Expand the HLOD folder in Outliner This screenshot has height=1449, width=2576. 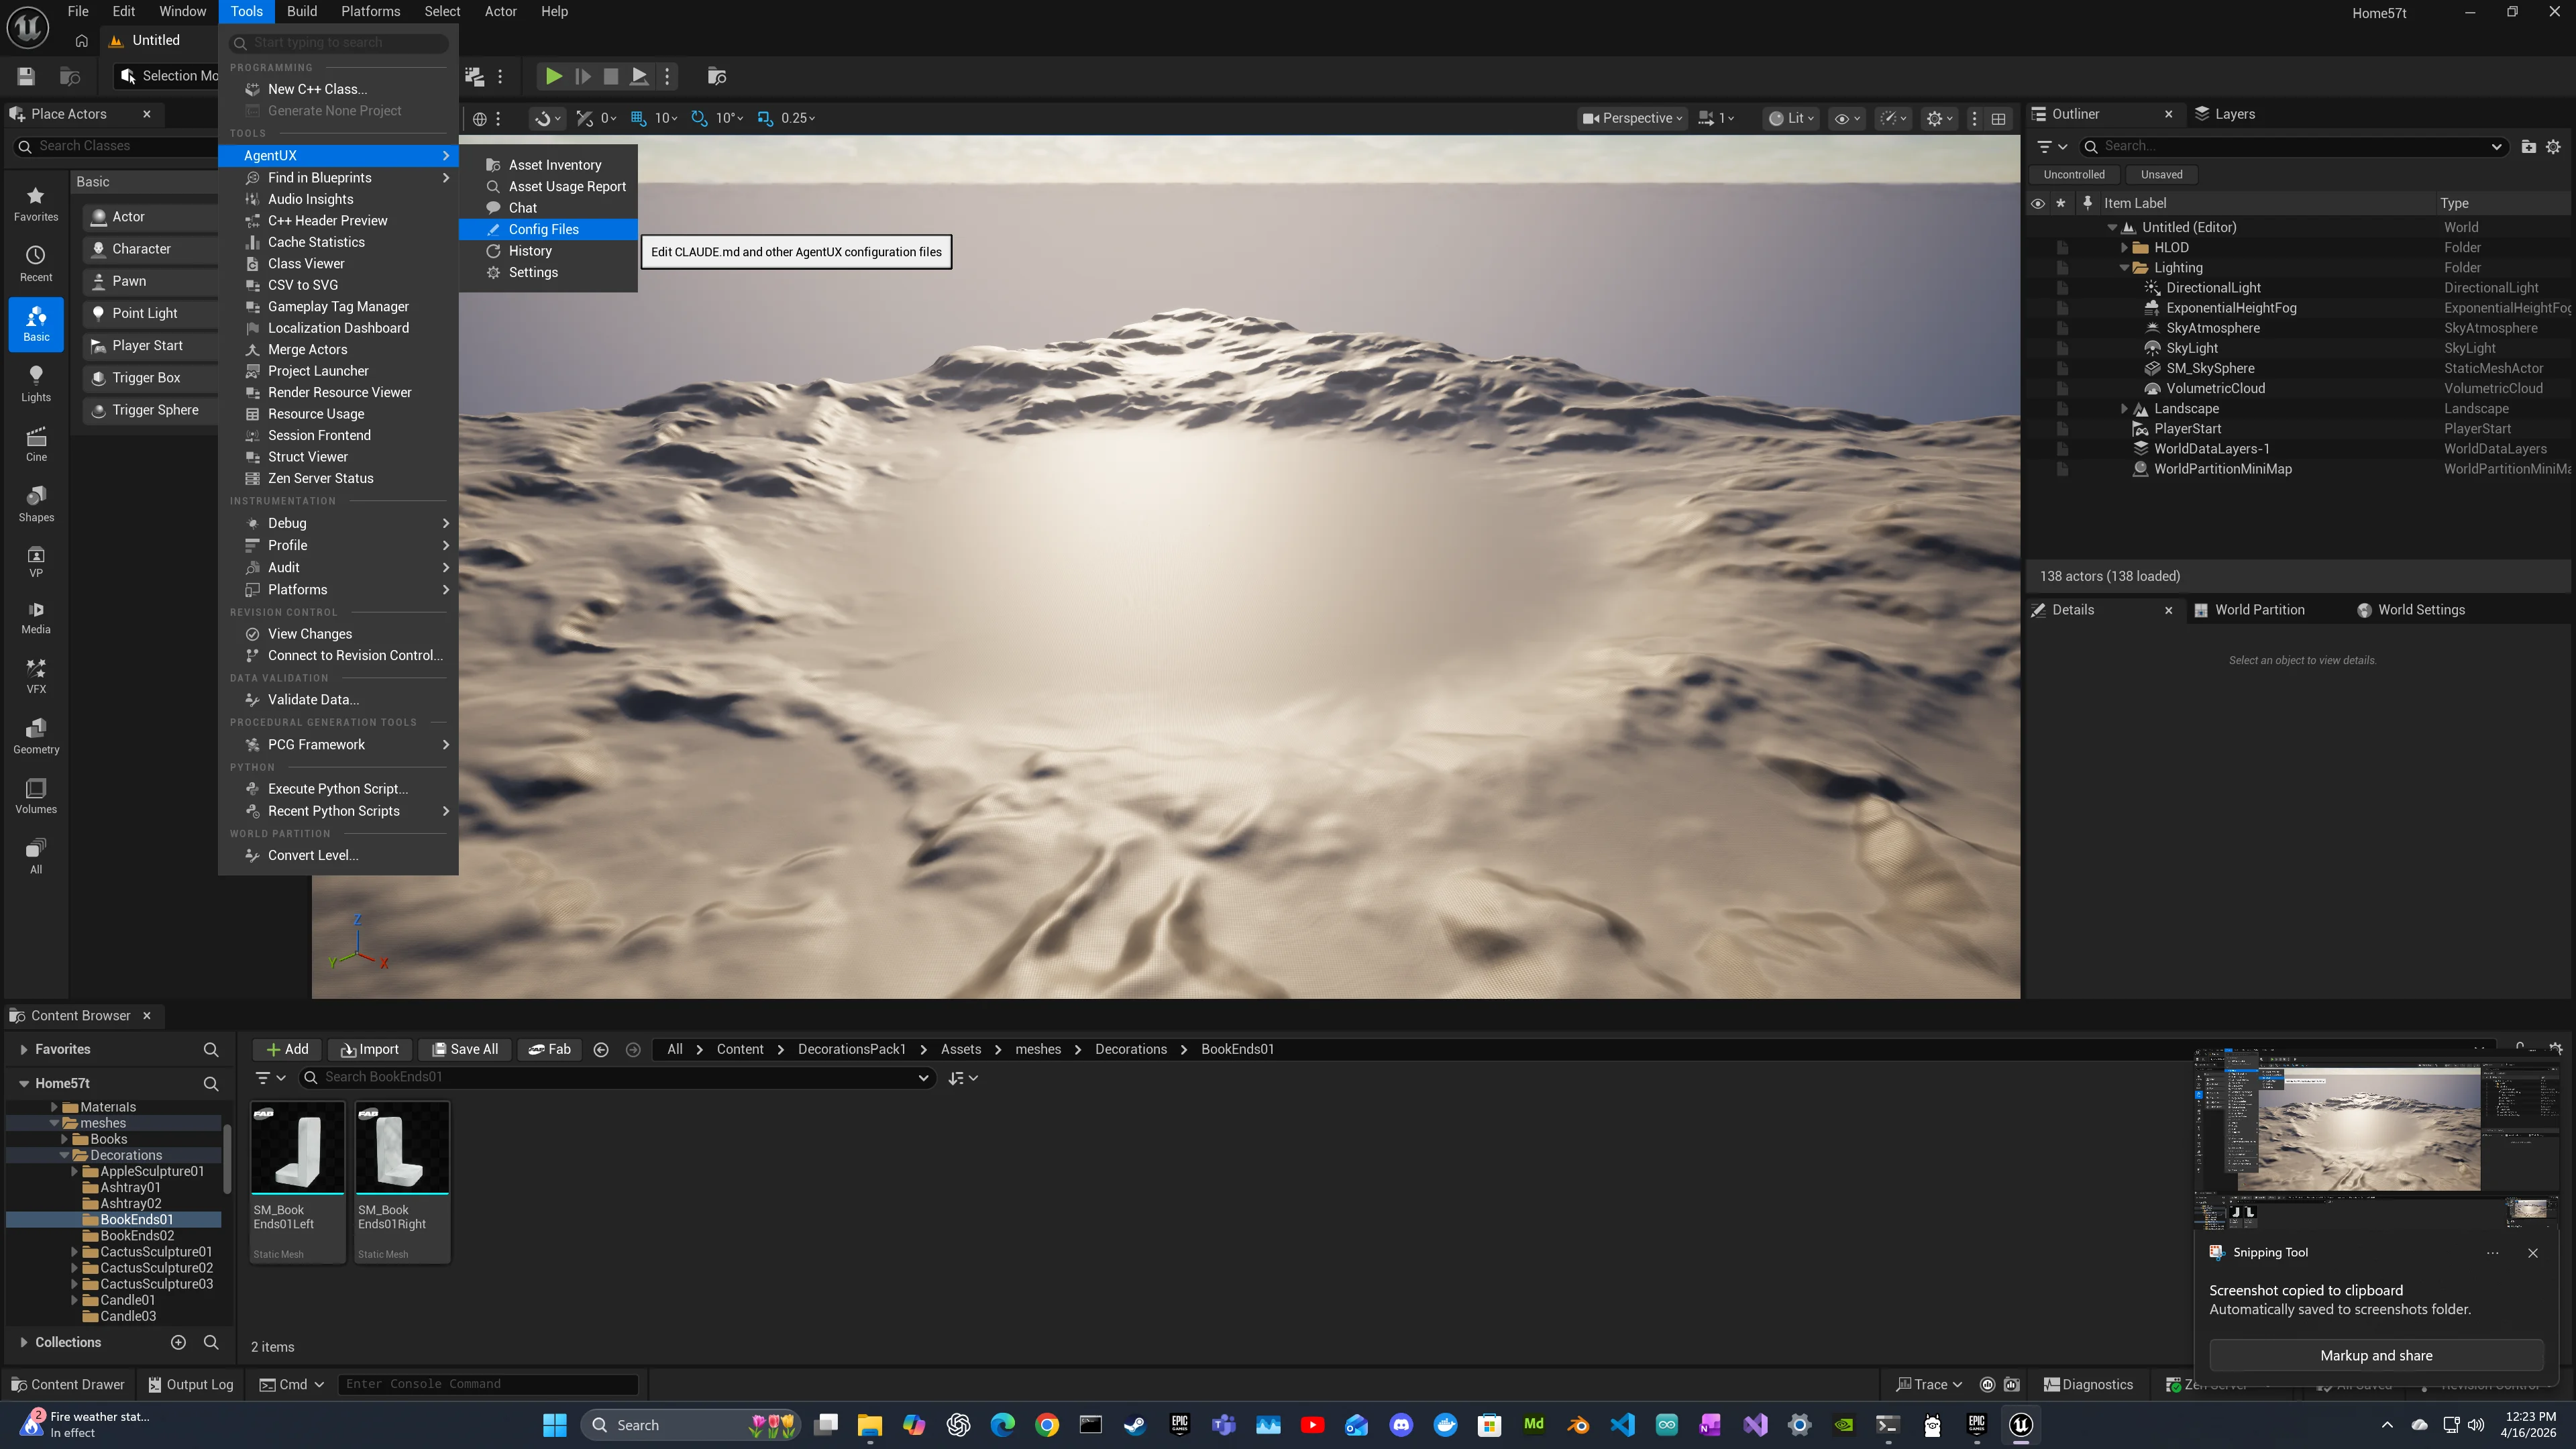pyautogui.click(x=2124, y=247)
